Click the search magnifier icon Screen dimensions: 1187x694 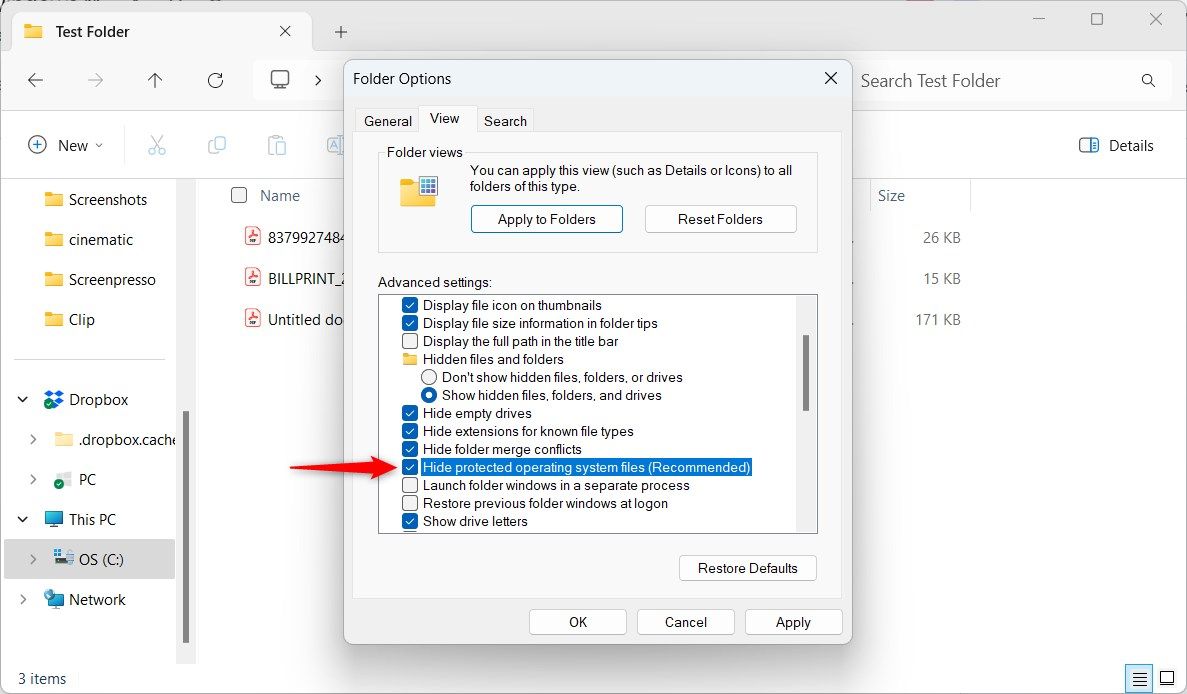(x=1148, y=80)
